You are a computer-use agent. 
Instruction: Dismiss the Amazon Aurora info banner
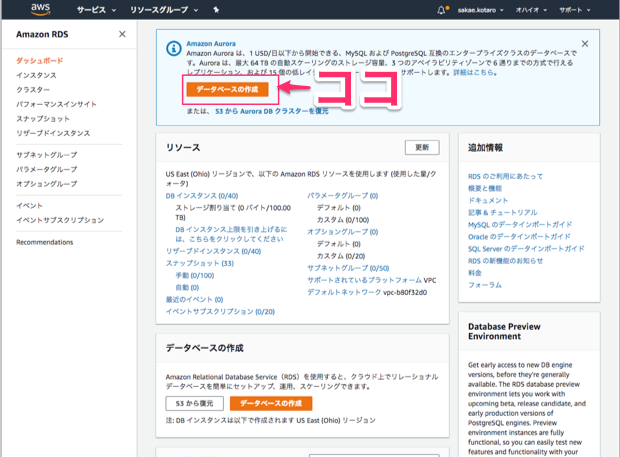[x=585, y=43]
